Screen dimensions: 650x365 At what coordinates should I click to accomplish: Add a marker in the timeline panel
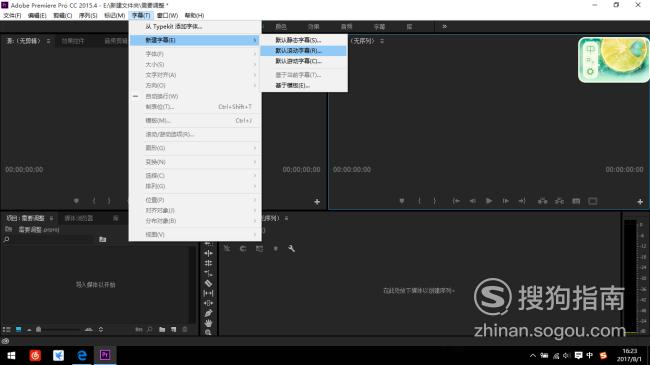[275, 248]
